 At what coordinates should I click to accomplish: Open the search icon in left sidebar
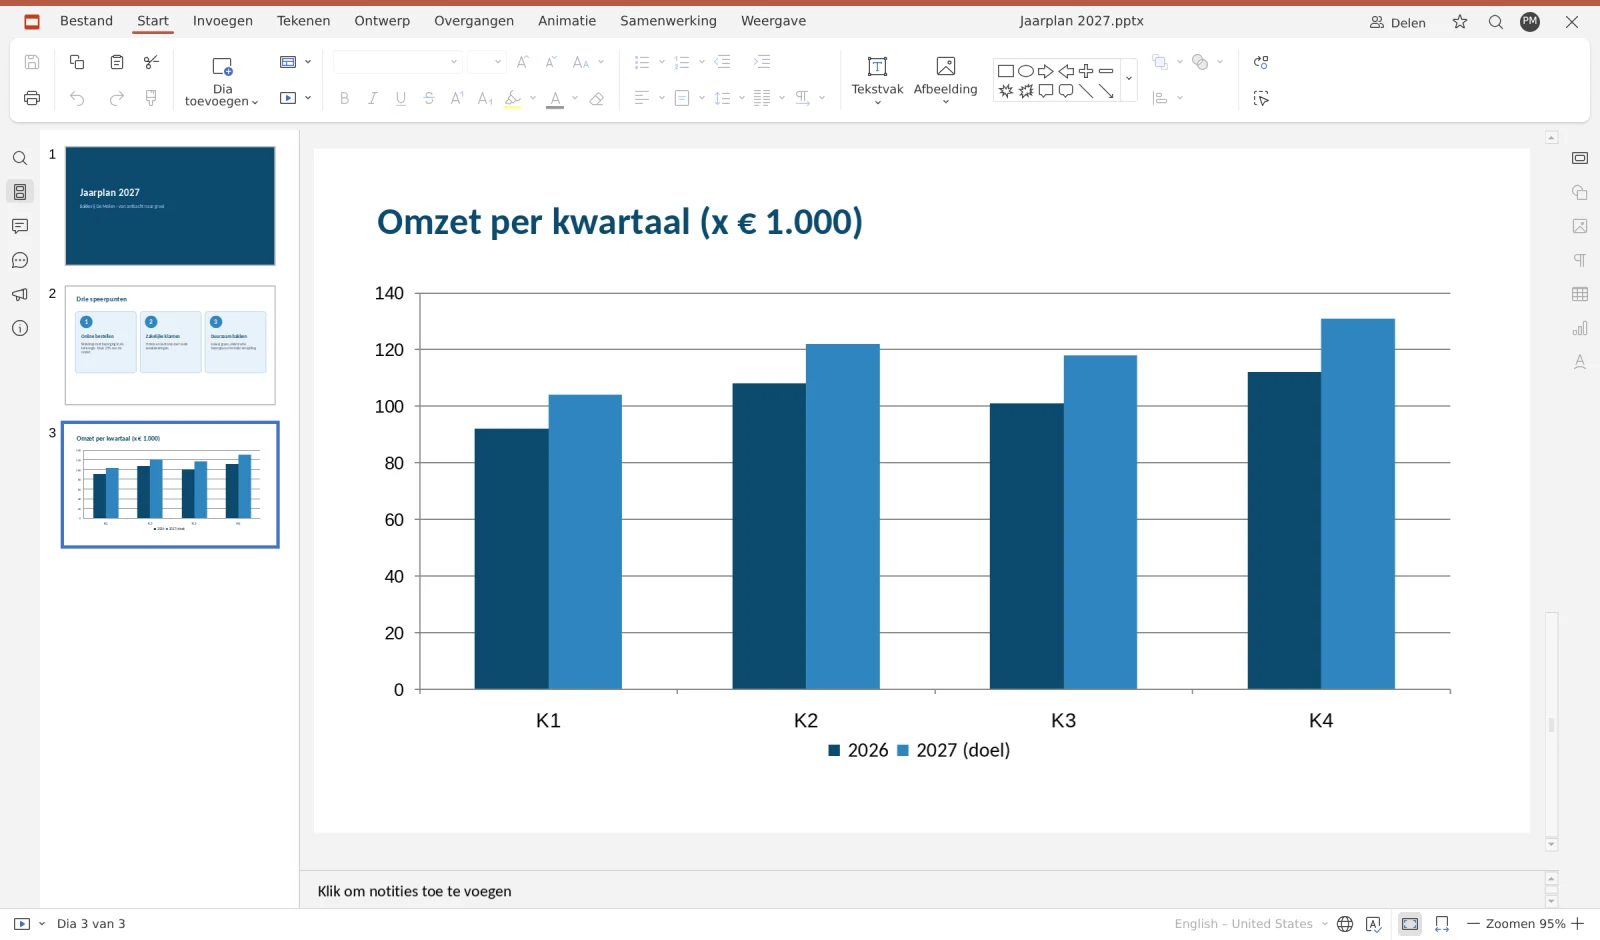(x=20, y=158)
